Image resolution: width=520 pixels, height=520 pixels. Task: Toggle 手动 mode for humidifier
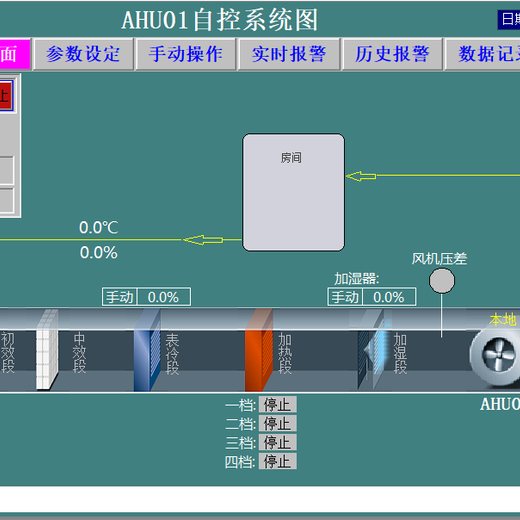click(345, 297)
